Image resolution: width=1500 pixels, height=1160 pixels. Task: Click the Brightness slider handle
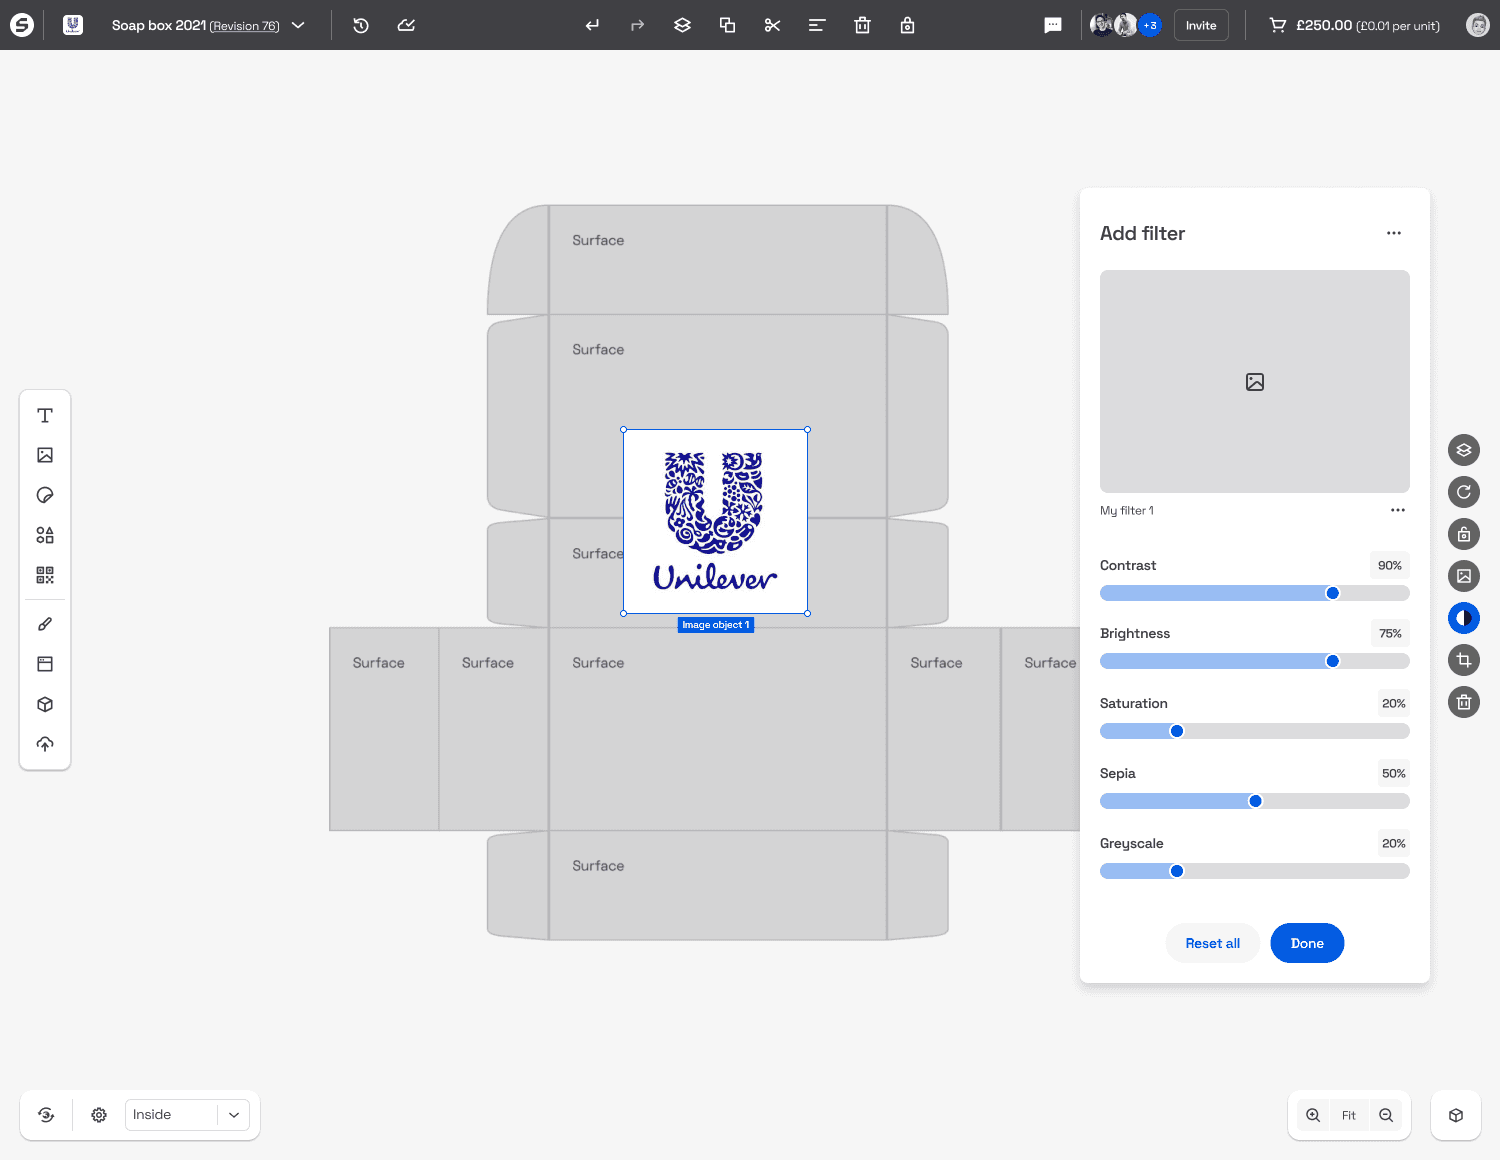click(x=1333, y=661)
